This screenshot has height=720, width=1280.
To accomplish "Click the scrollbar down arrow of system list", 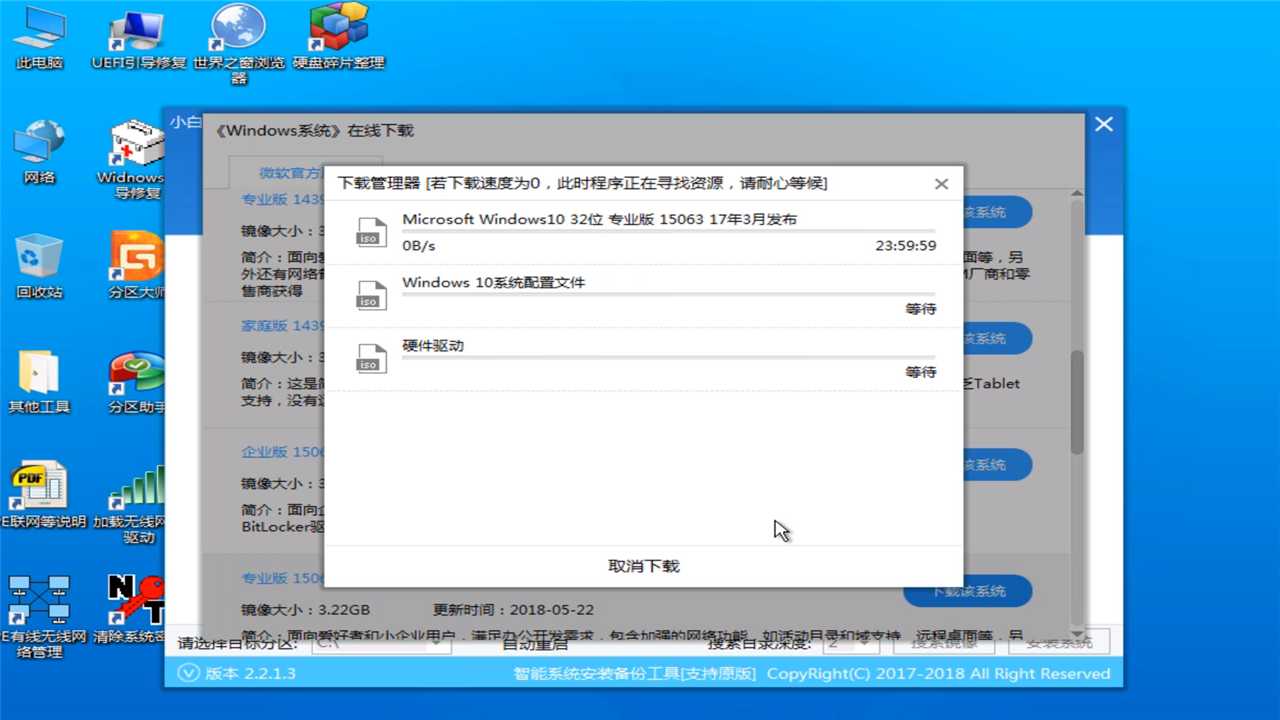I will tap(1077, 634).
